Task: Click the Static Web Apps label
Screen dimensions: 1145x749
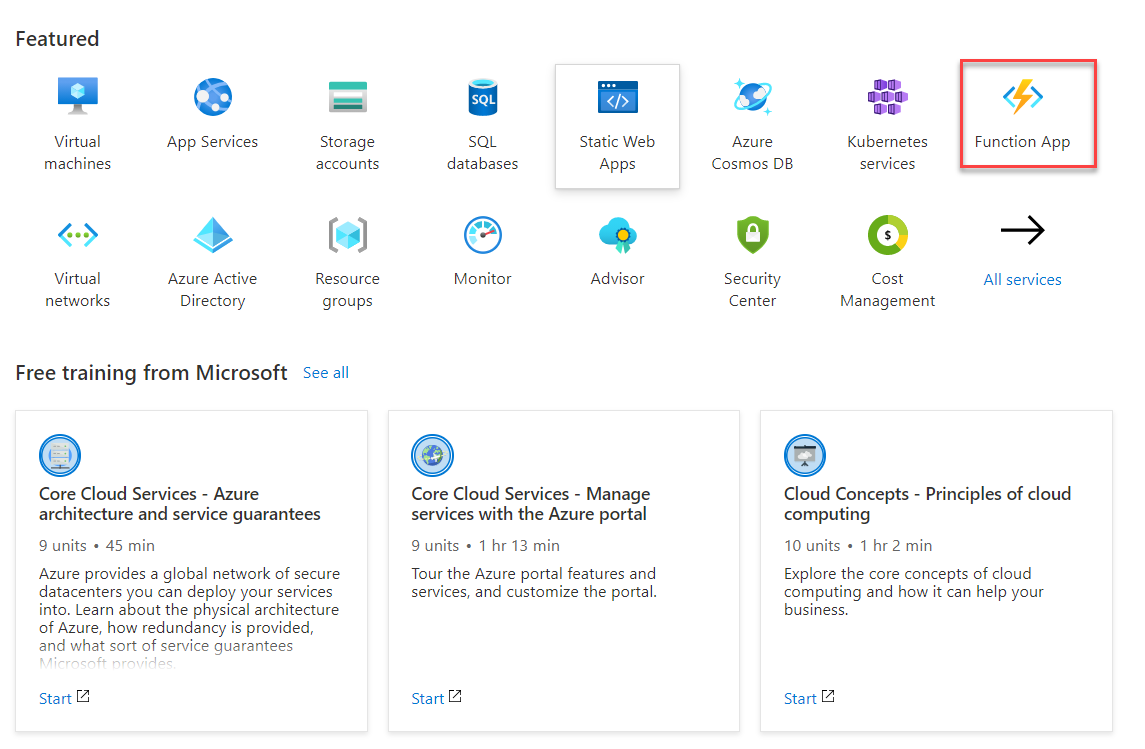Action: (x=618, y=153)
